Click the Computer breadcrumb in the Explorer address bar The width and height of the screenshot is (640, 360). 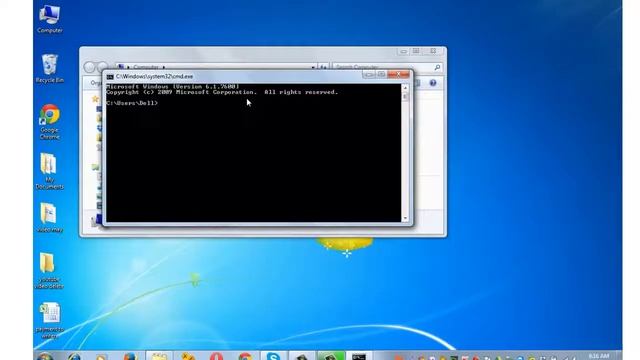point(146,67)
